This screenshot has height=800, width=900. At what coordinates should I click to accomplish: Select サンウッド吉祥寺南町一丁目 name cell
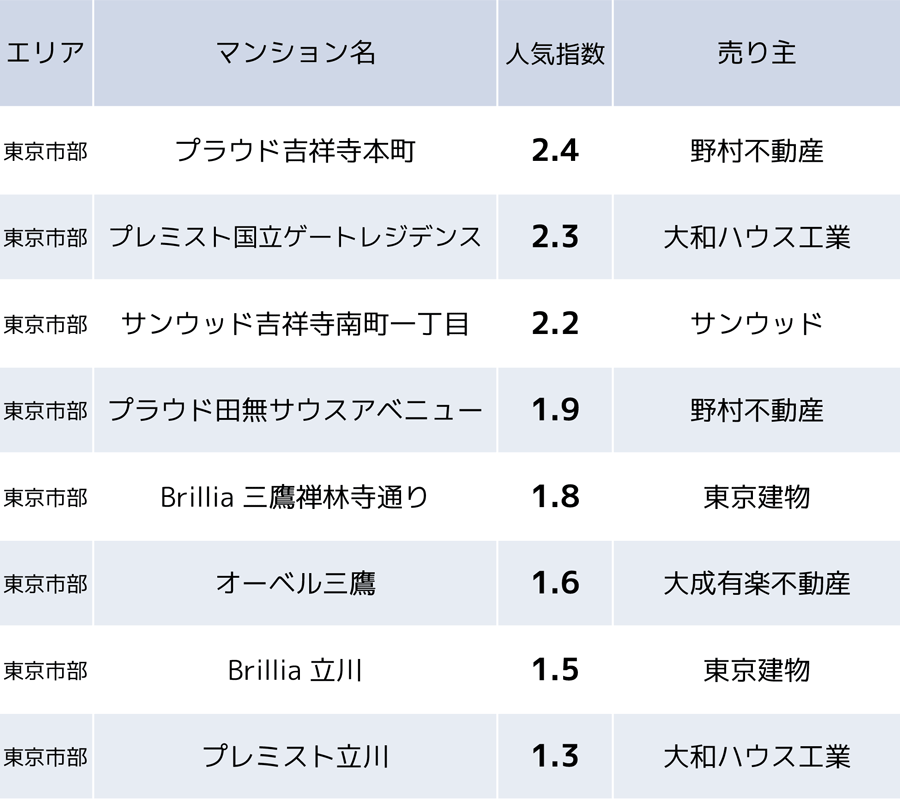[295, 324]
